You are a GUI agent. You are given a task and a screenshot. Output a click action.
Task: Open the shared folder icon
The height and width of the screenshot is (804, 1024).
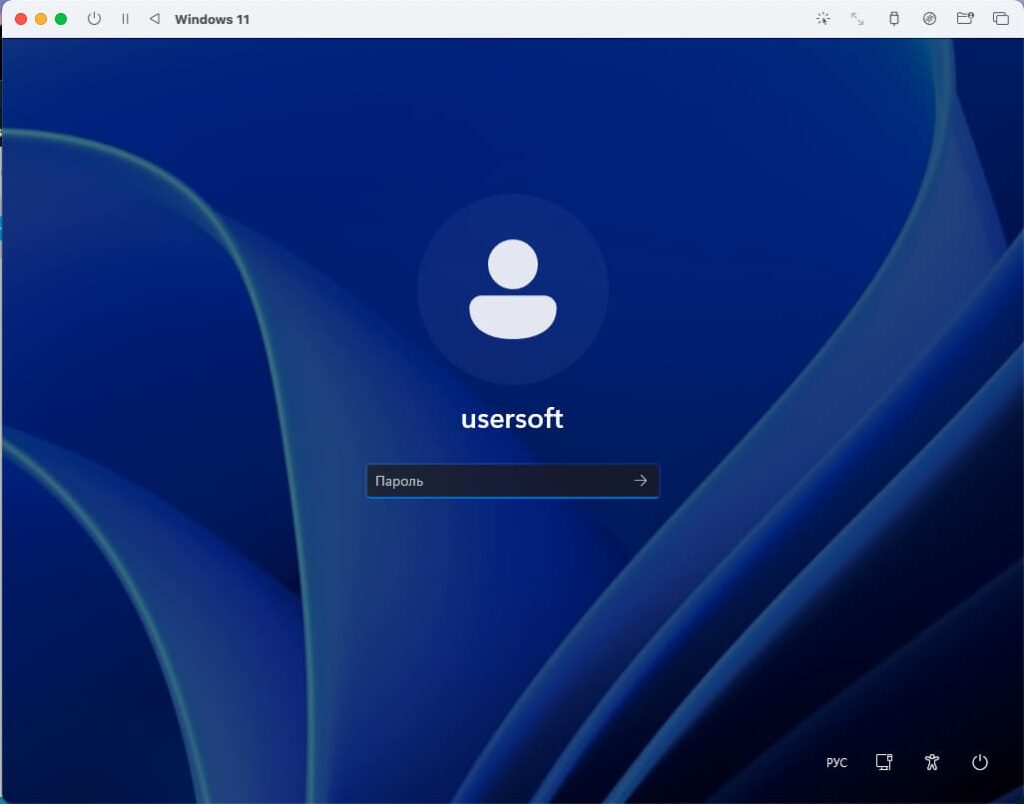964,19
